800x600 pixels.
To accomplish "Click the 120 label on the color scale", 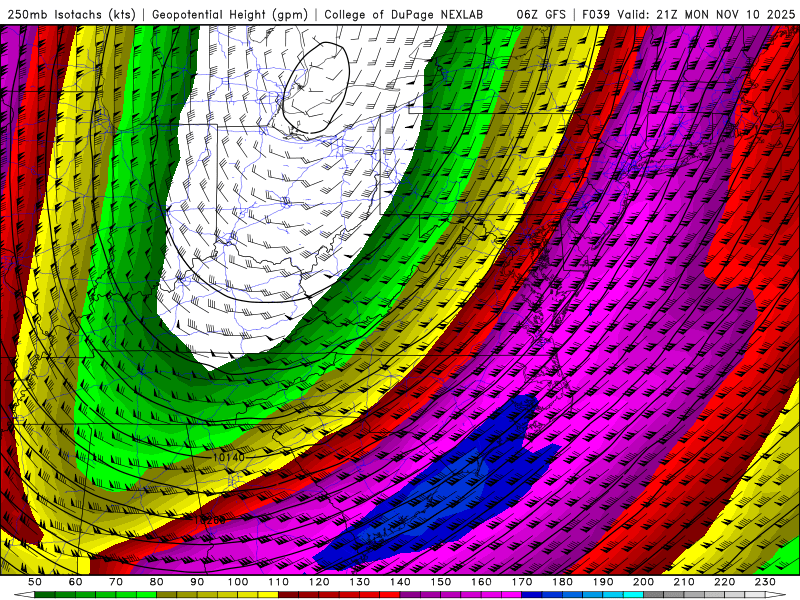I will (x=319, y=582).
